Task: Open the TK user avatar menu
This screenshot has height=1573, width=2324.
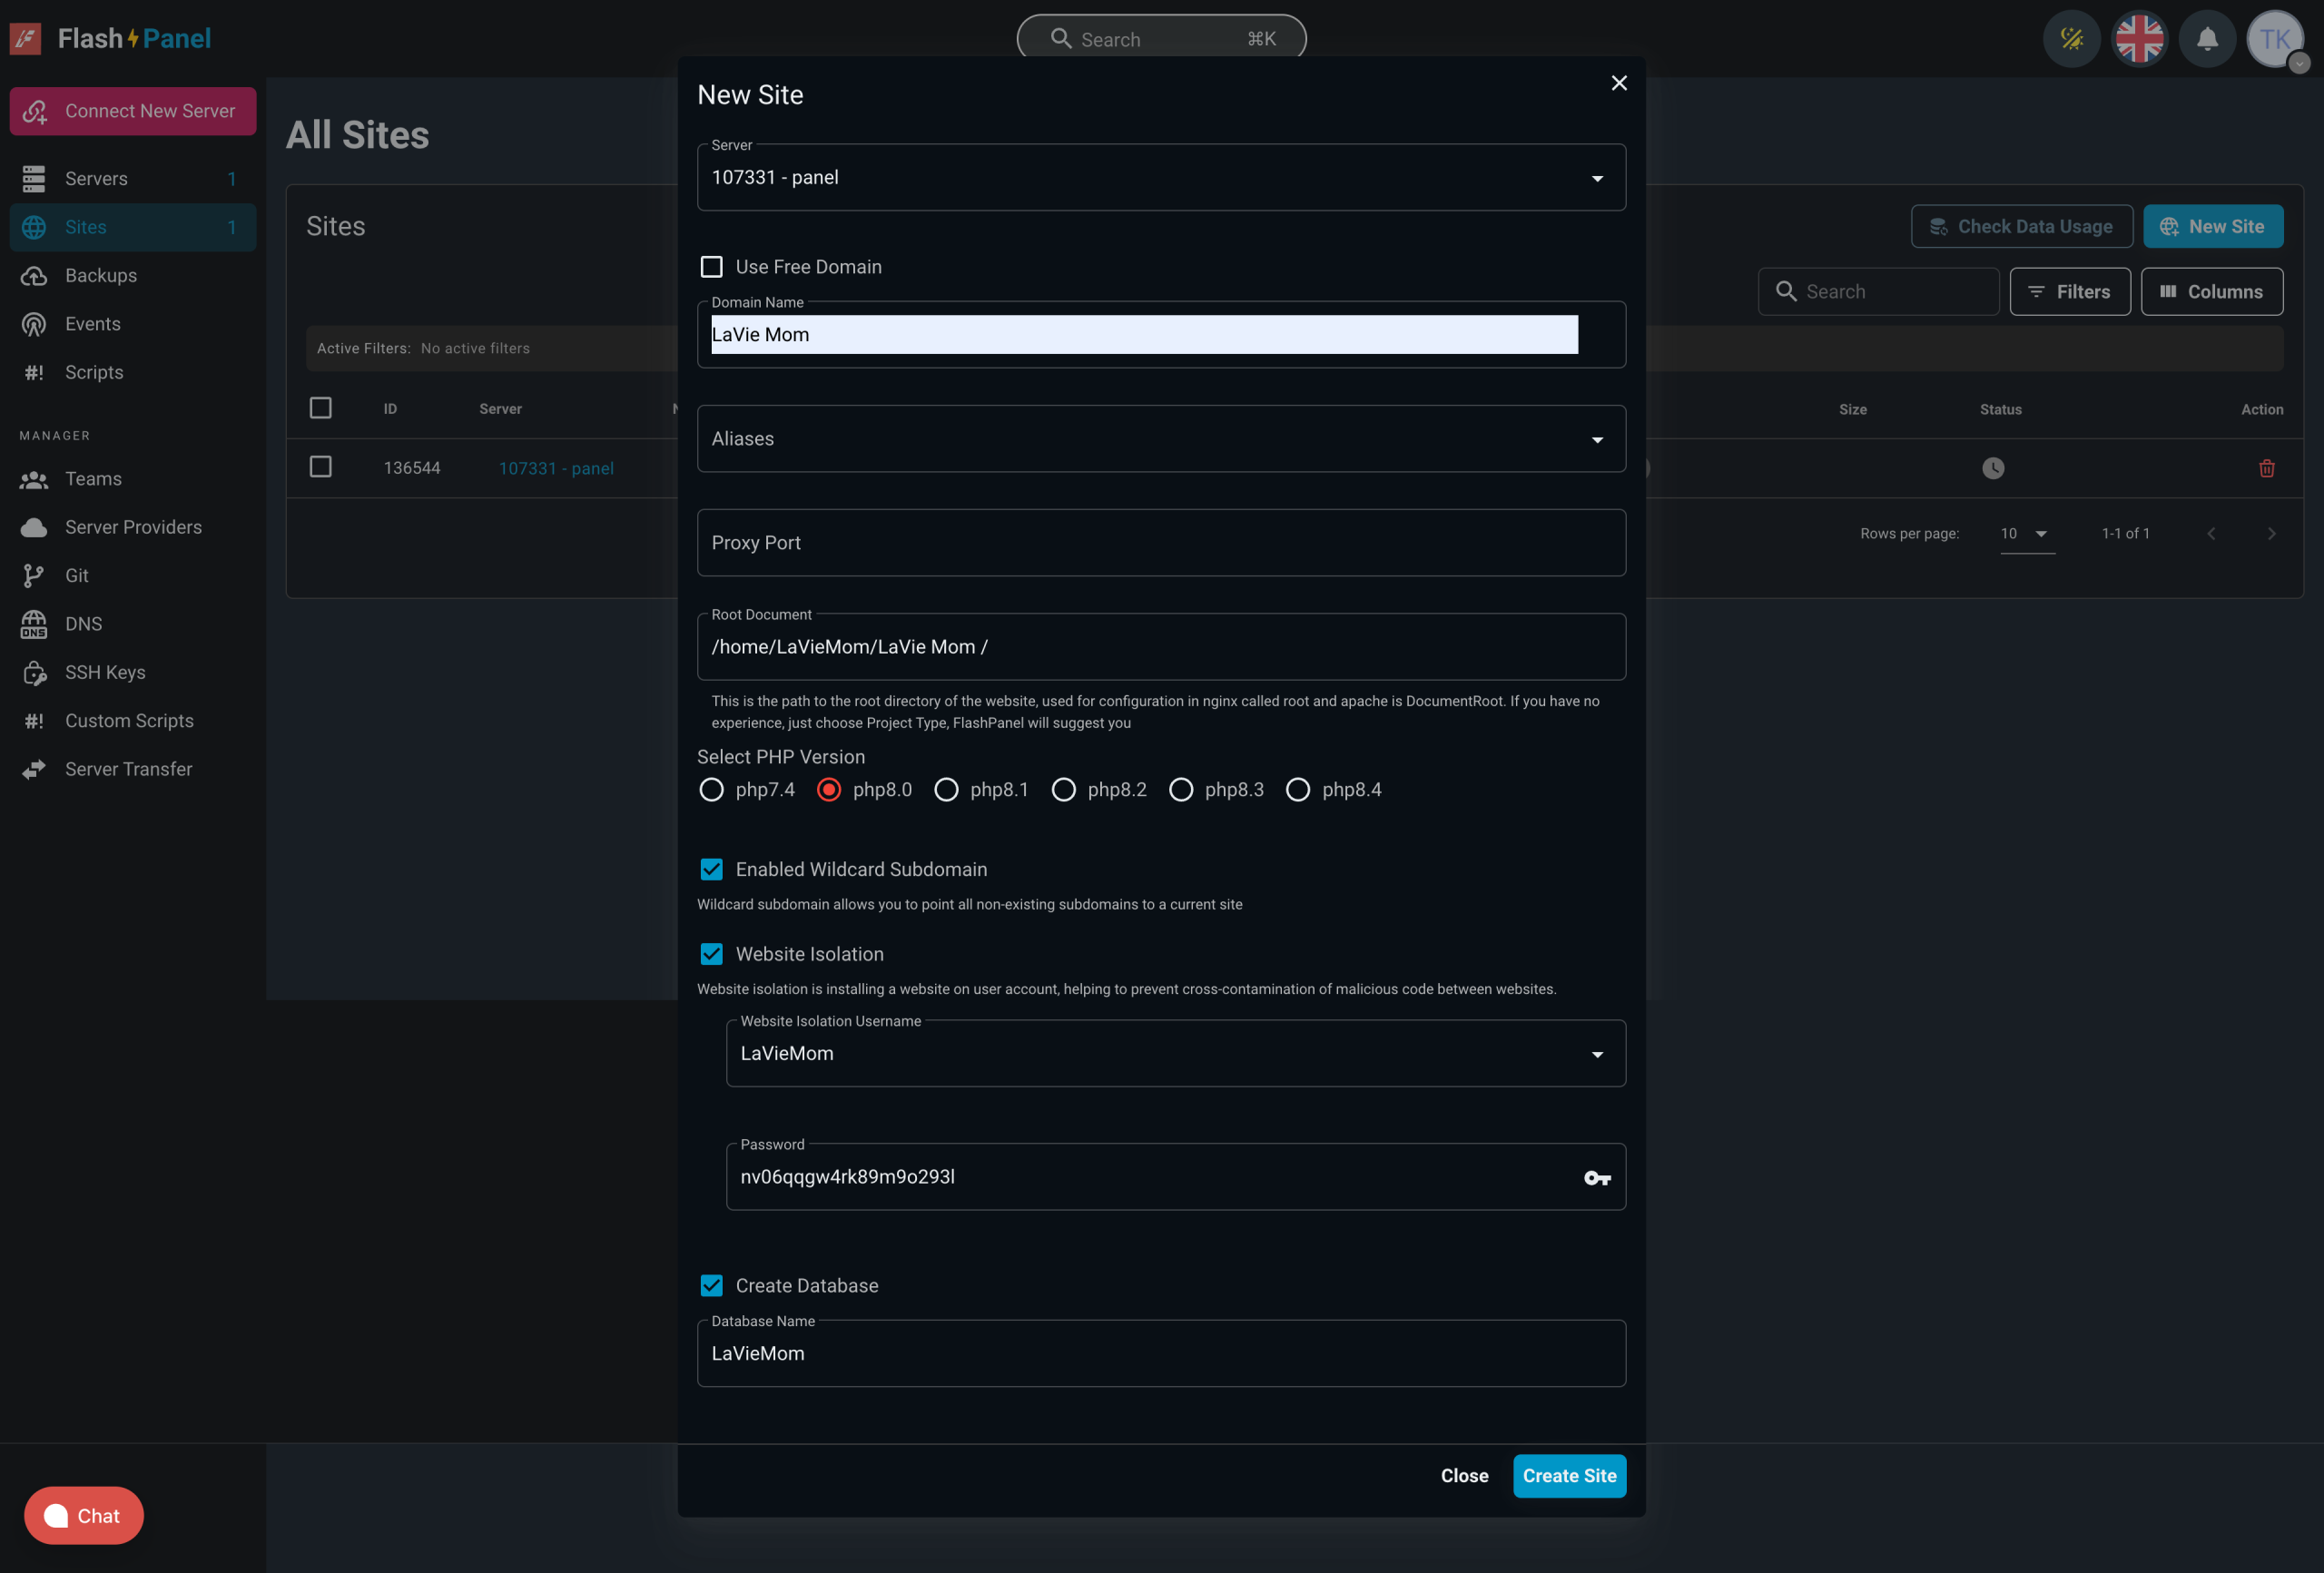Action: [2274, 39]
